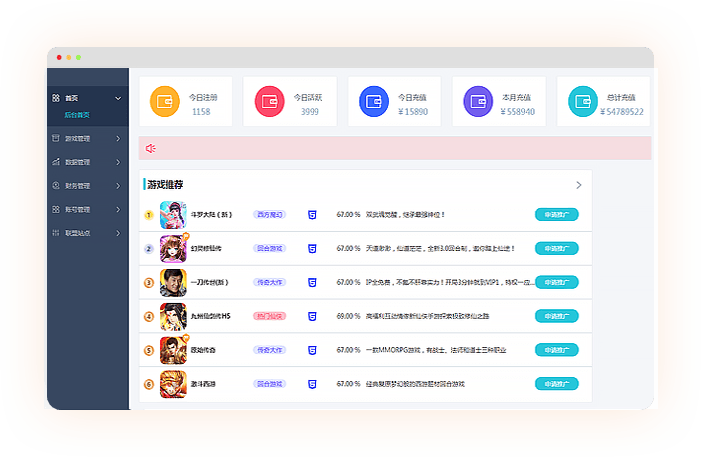
Task: Expand 游戏管理 using its right chevron
Action: 118,139
